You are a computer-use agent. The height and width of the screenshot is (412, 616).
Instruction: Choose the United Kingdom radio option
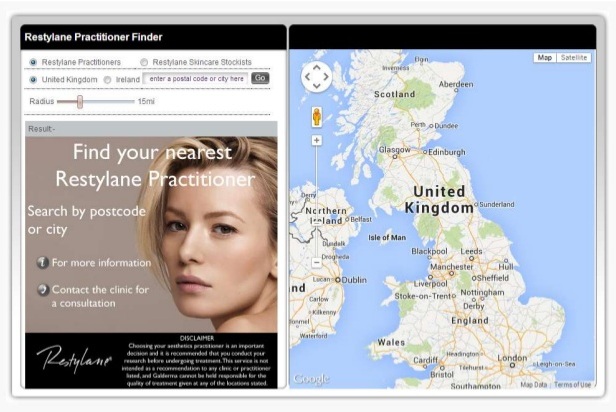point(33,80)
